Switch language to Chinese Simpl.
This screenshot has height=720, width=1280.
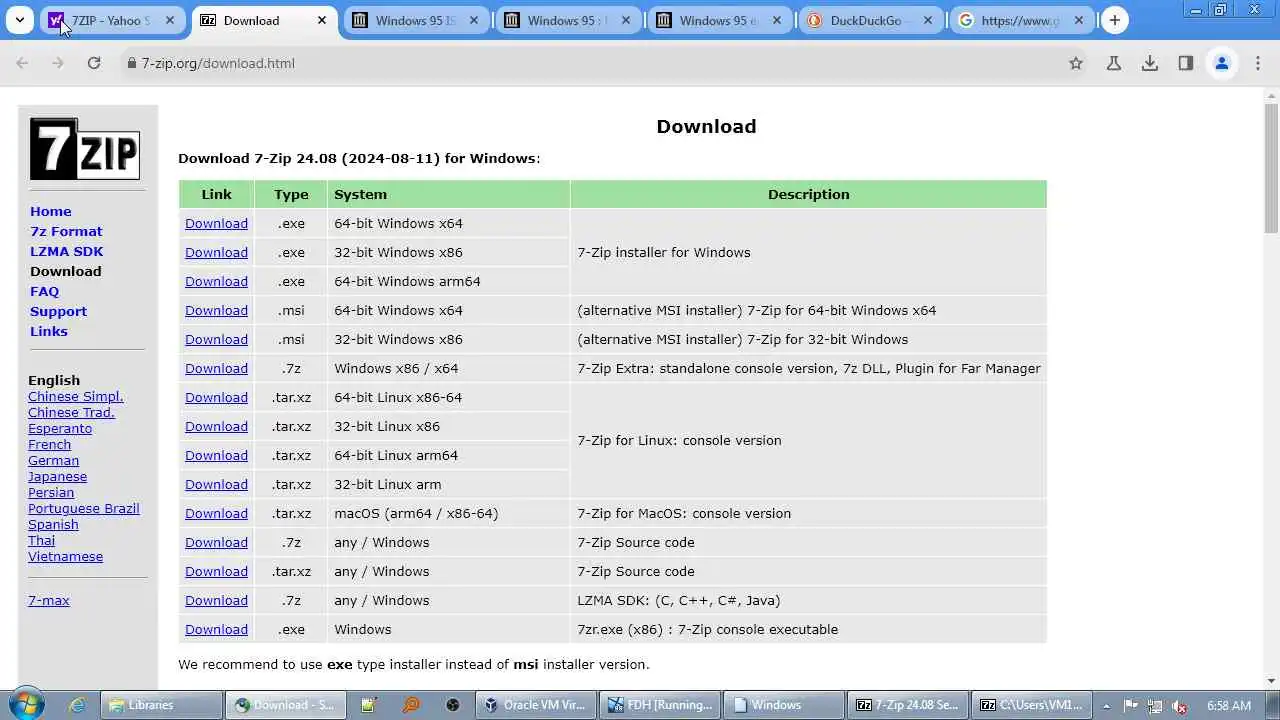pyautogui.click(x=75, y=396)
